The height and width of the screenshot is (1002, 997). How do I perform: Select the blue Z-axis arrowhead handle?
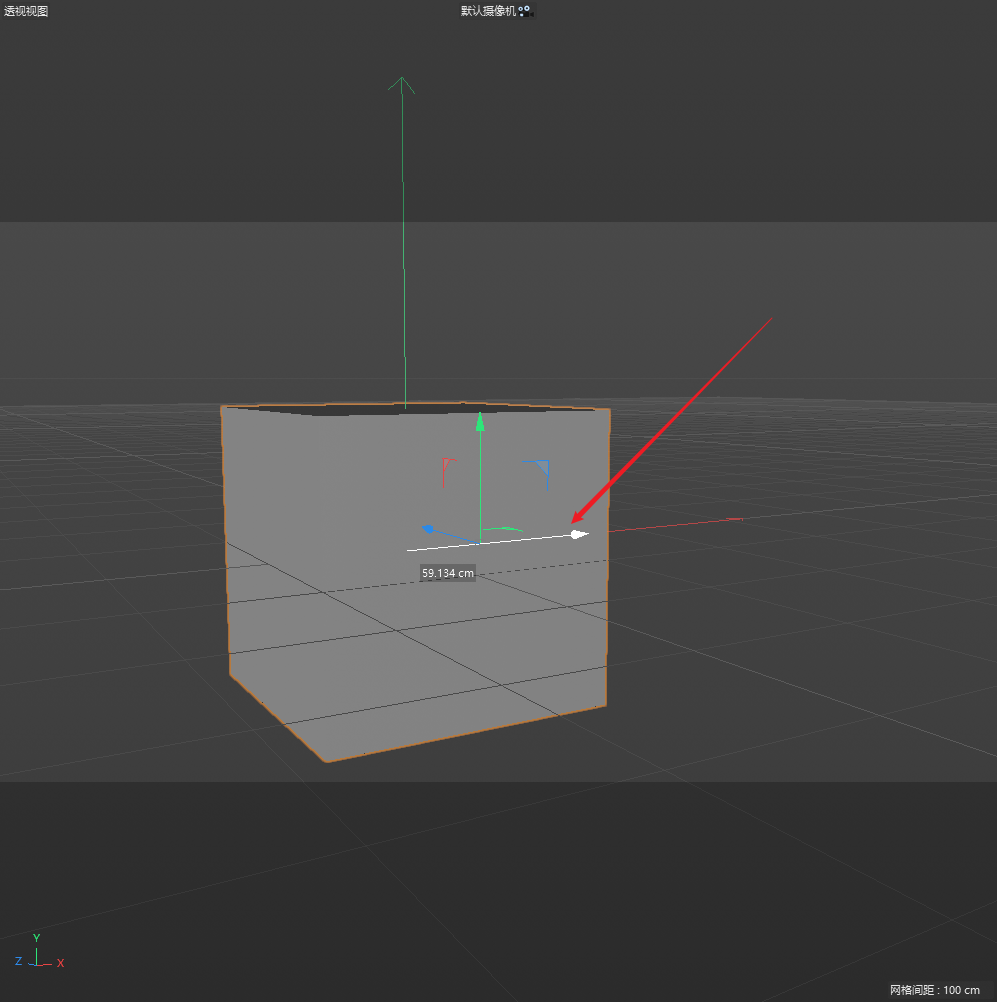(x=428, y=529)
